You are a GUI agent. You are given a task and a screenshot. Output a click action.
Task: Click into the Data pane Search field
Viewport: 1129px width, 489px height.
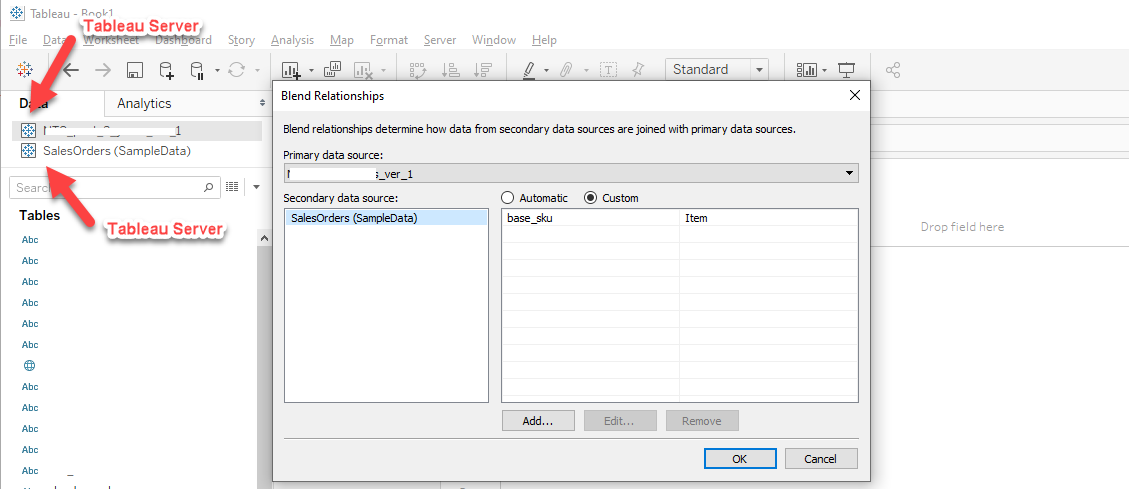114,187
